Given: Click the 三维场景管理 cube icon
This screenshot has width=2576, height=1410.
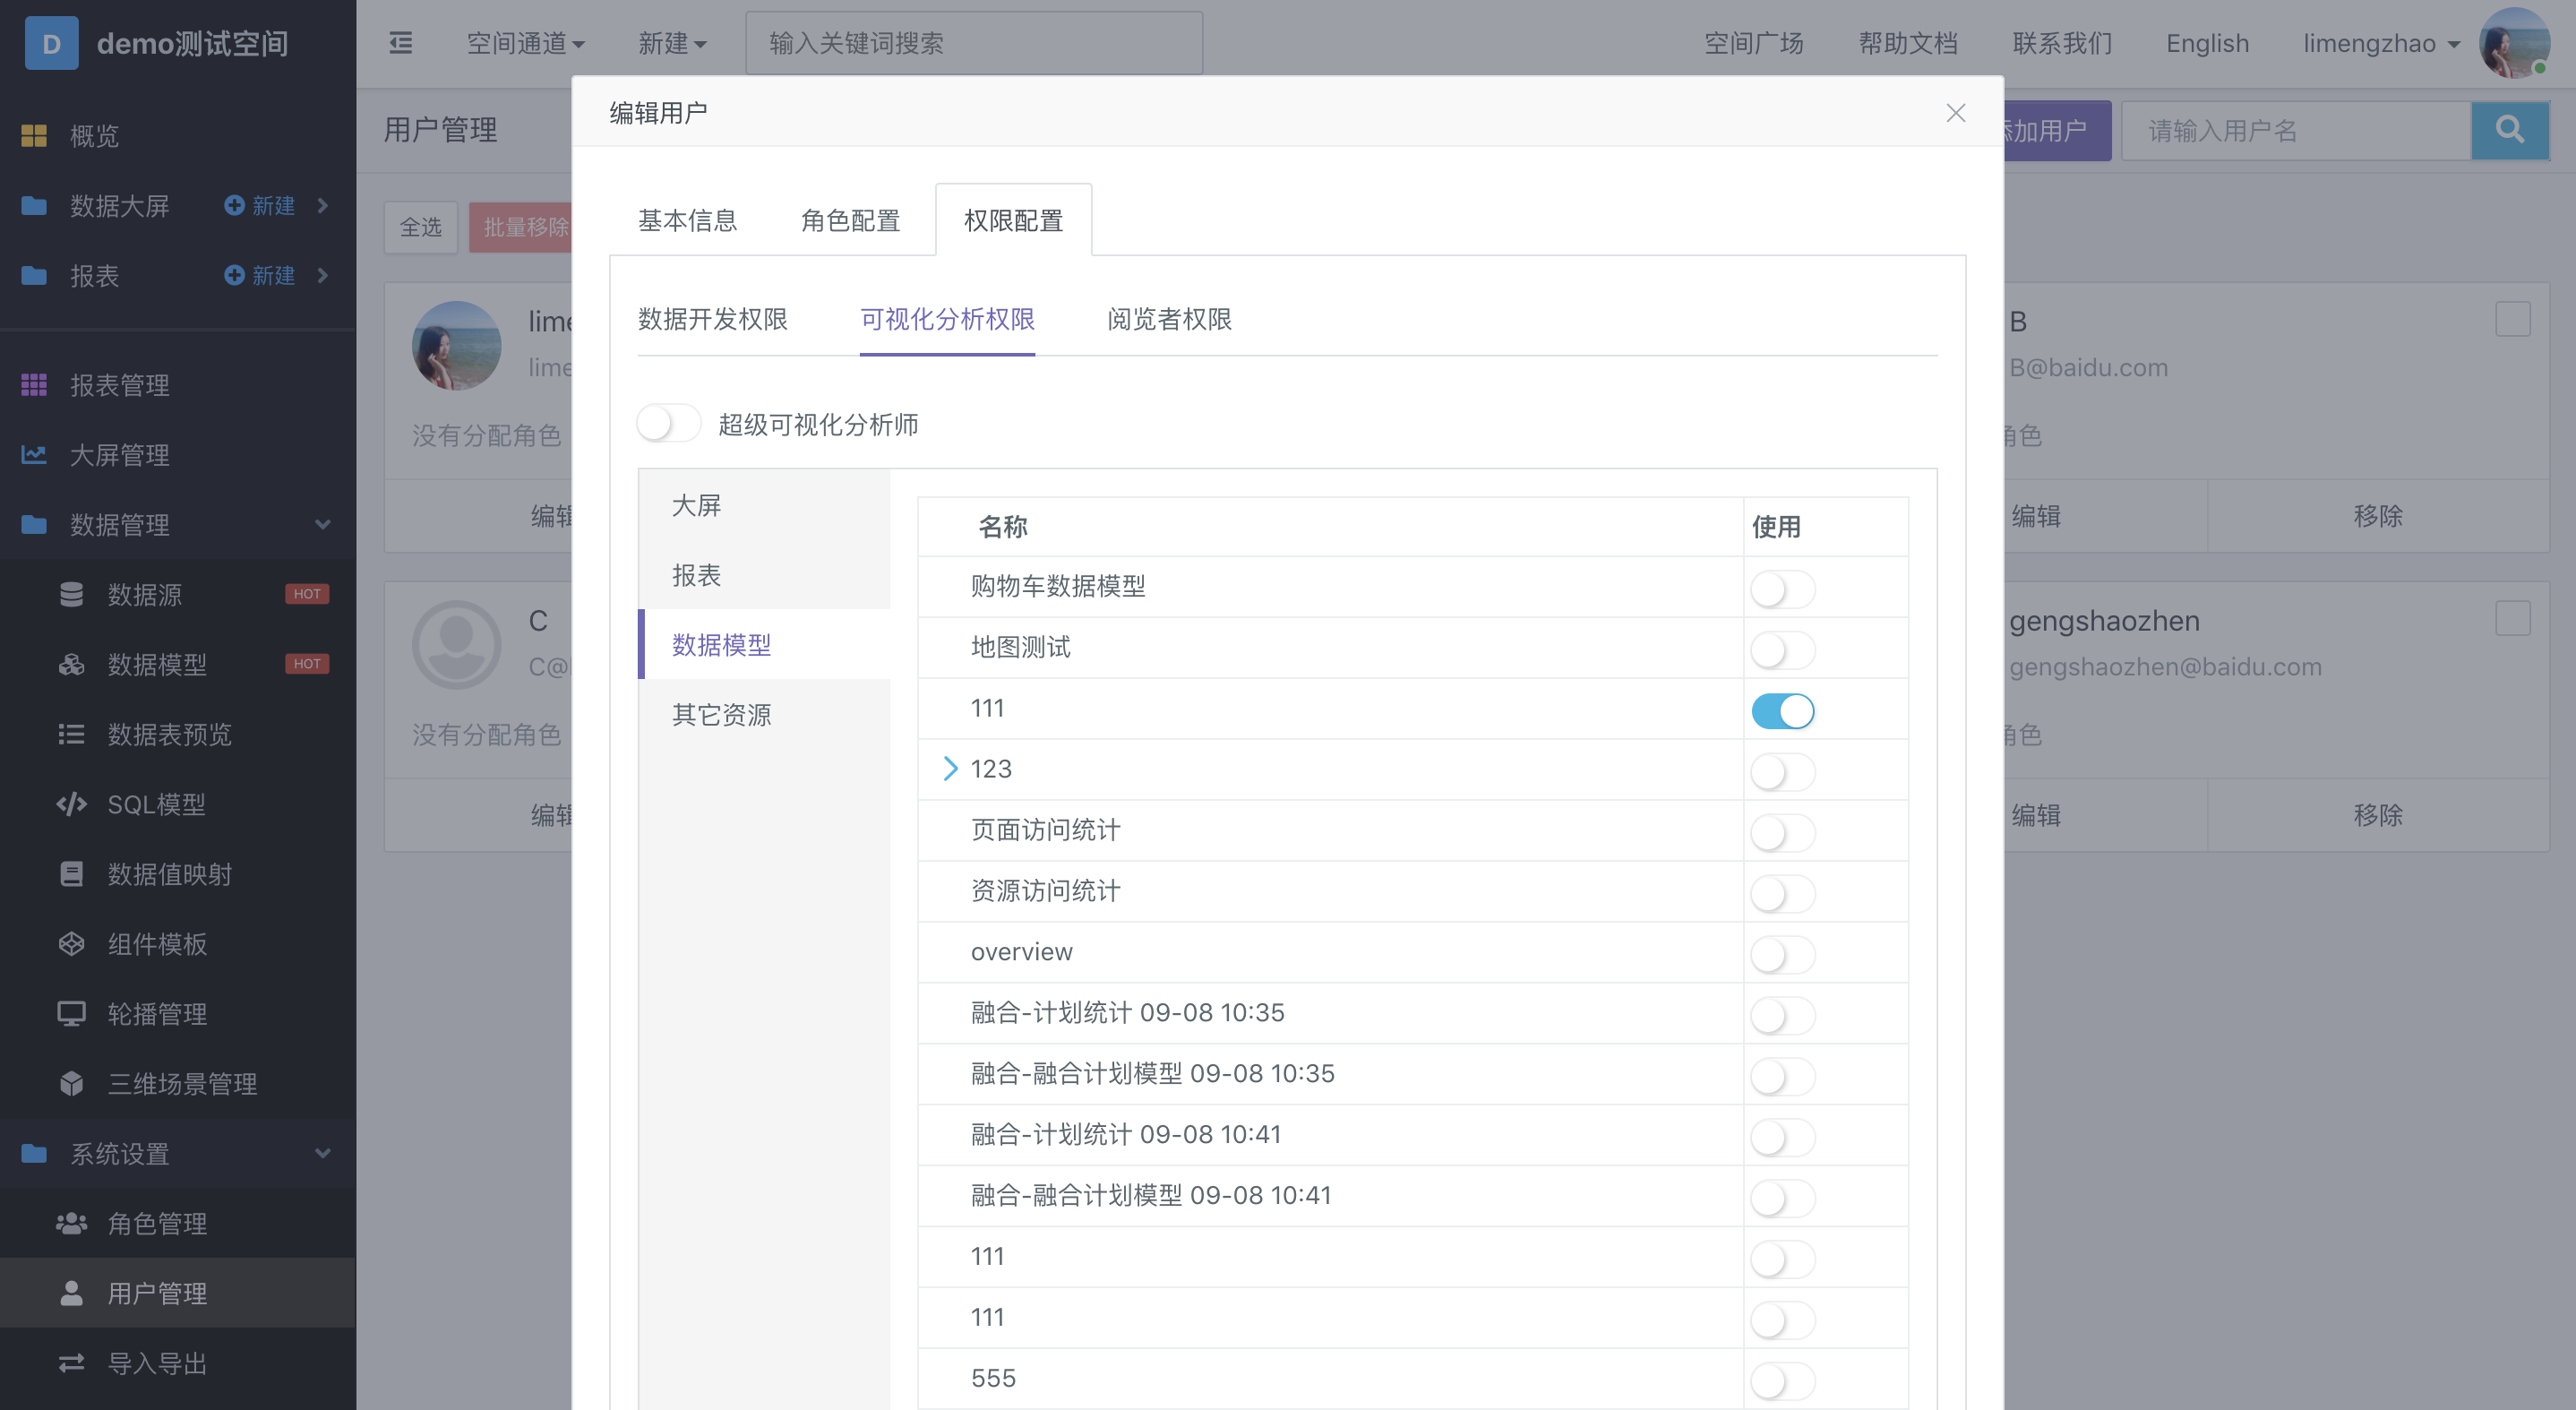Looking at the screenshot, I should tap(71, 1083).
